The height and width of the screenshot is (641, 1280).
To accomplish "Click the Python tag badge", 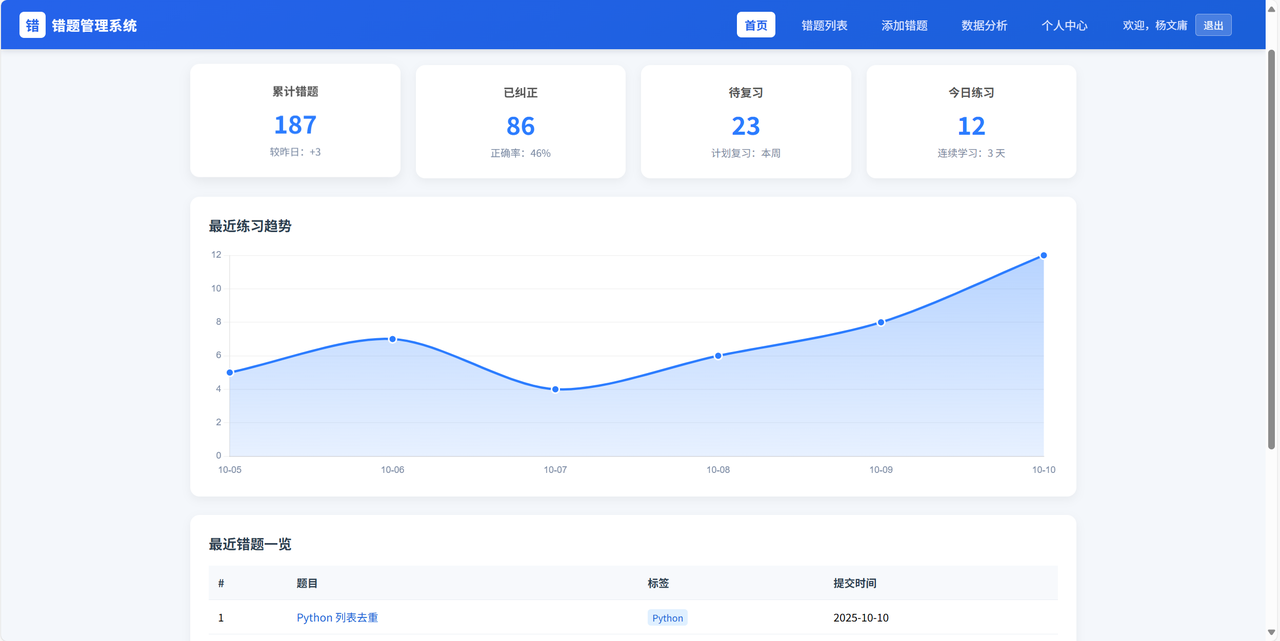I will 667,618.
